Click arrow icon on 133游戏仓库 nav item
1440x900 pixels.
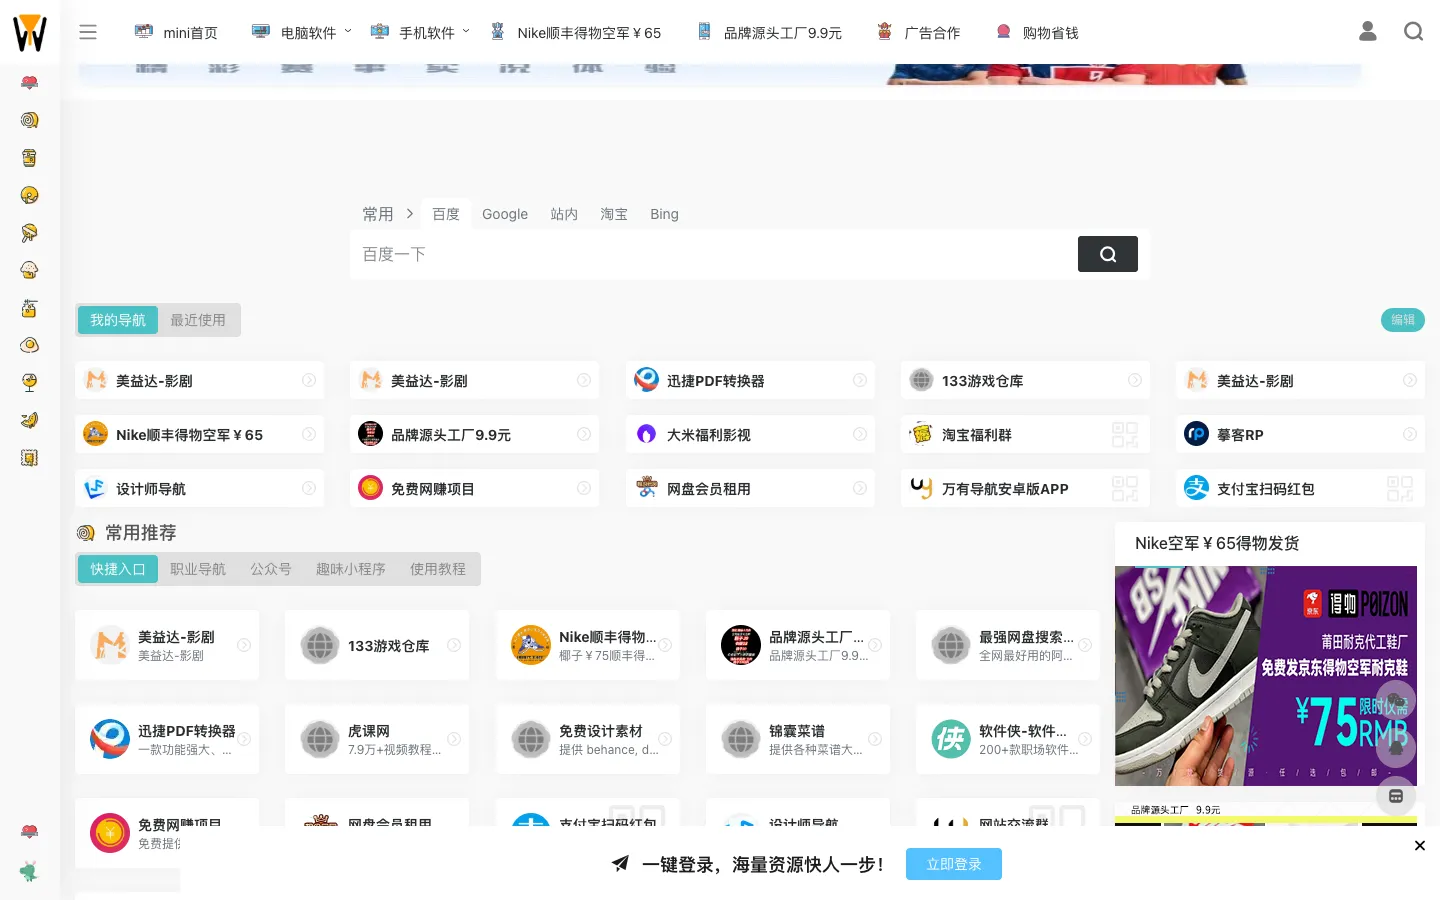1135,380
